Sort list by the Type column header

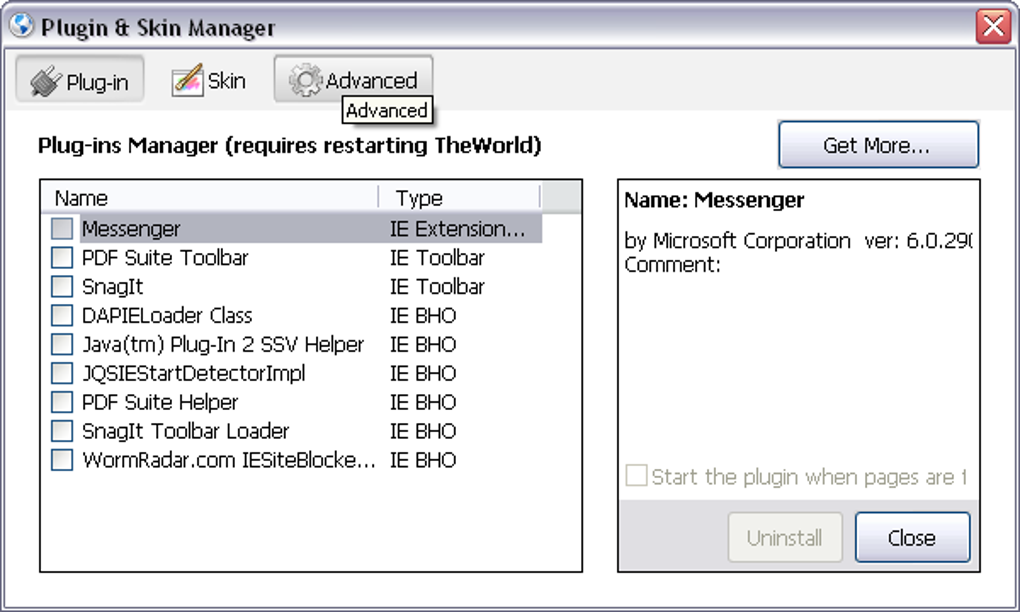pyautogui.click(x=459, y=197)
